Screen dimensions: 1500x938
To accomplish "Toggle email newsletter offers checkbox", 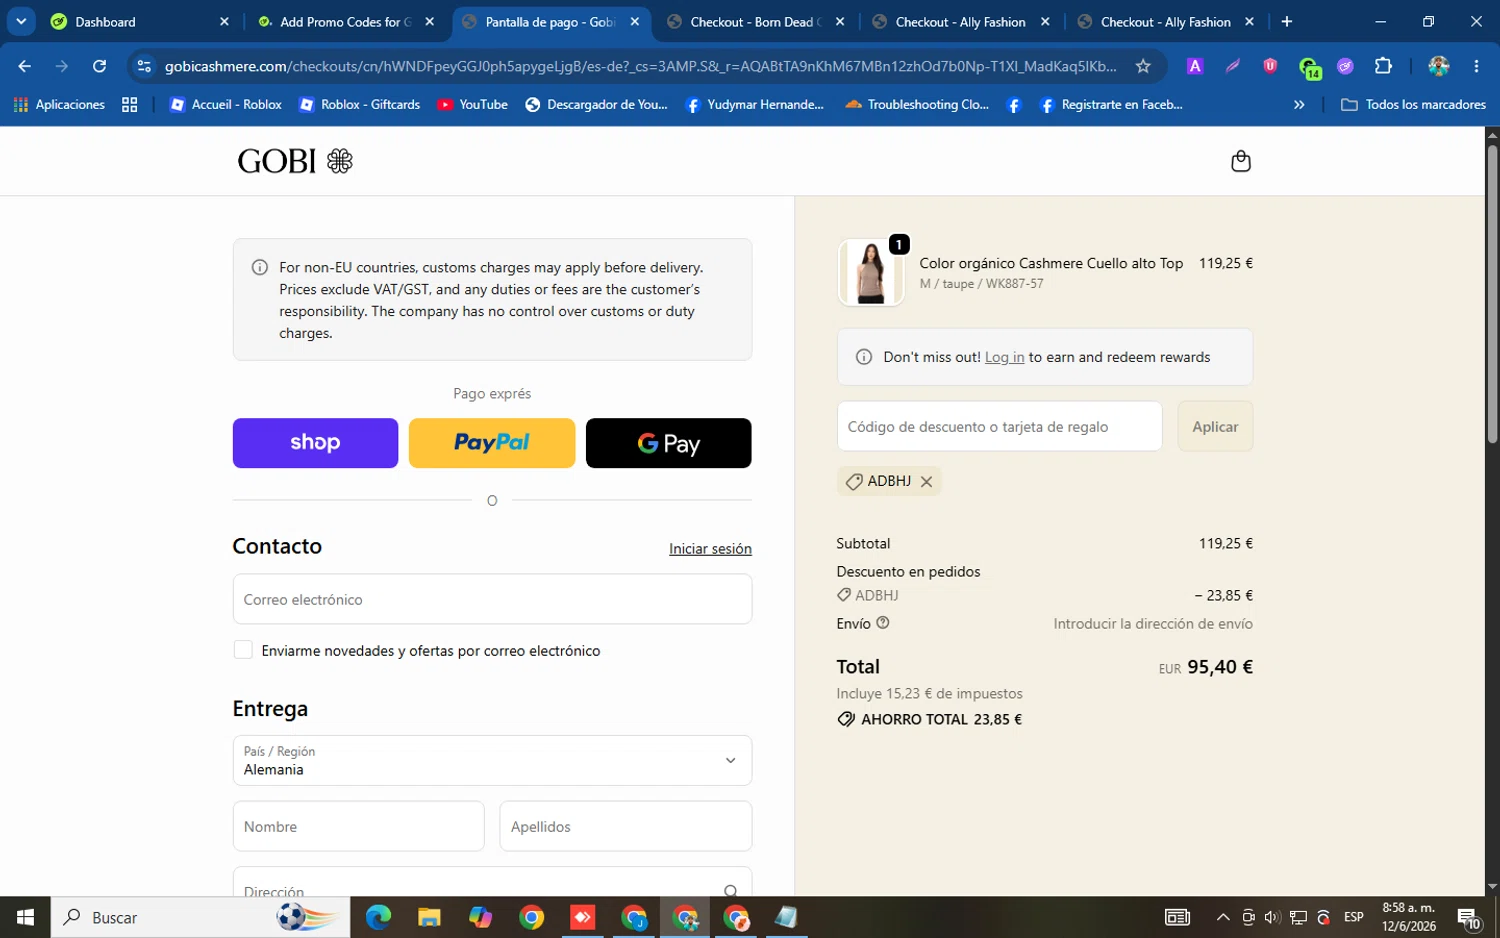I will click(243, 650).
